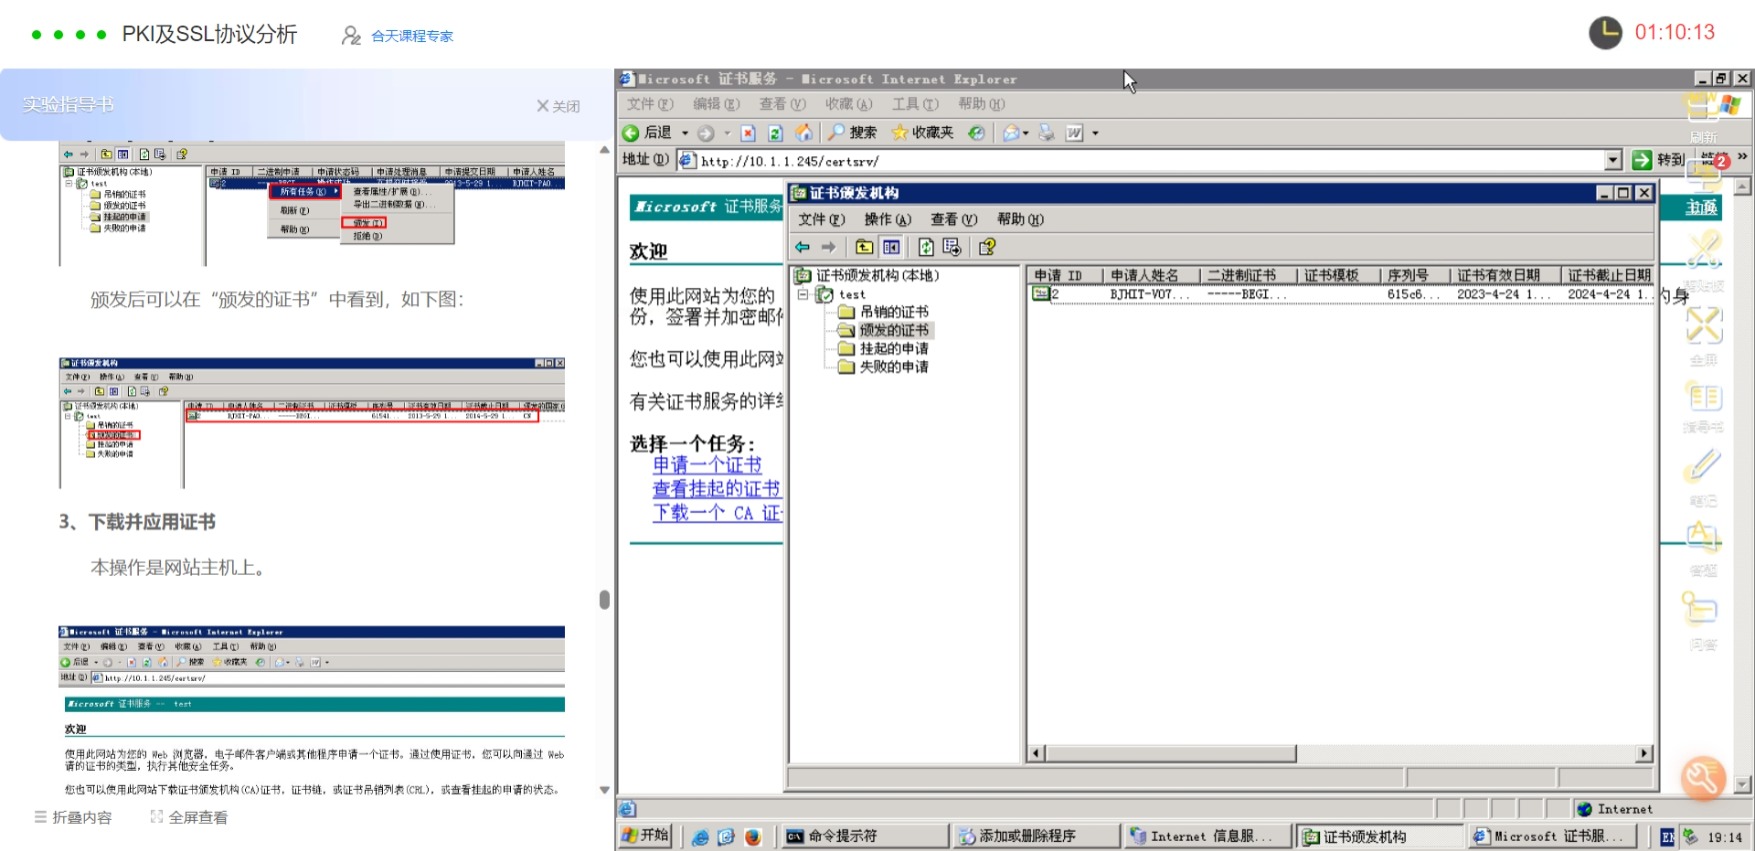Open the IE Back button history dropdown arrow
The height and width of the screenshot is (851, 1755).
click(685, 133)
